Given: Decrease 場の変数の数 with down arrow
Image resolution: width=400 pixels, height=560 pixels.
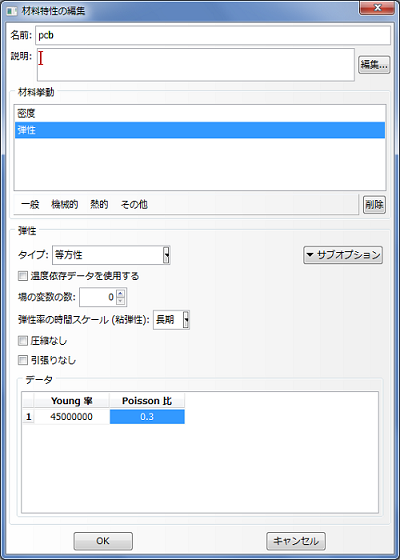Looking at the screenshot, I should click(121, 301).
